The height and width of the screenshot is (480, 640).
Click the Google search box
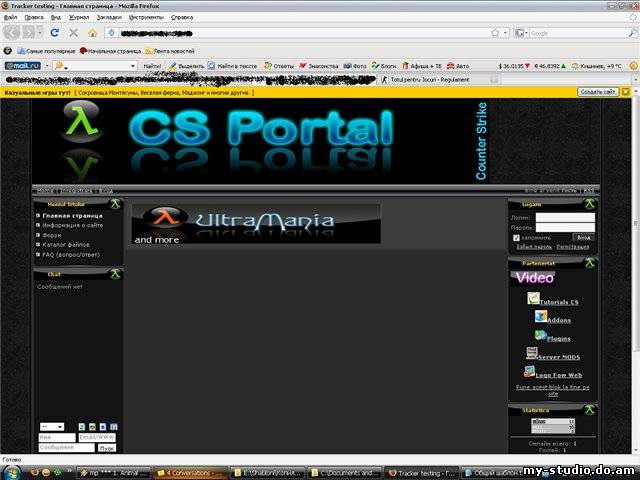(x=578, y=33)
